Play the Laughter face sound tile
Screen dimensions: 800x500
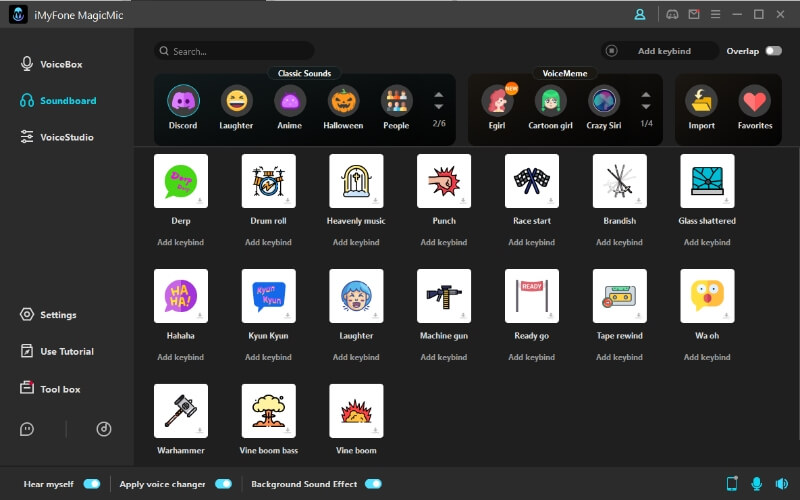pos(356,296)
